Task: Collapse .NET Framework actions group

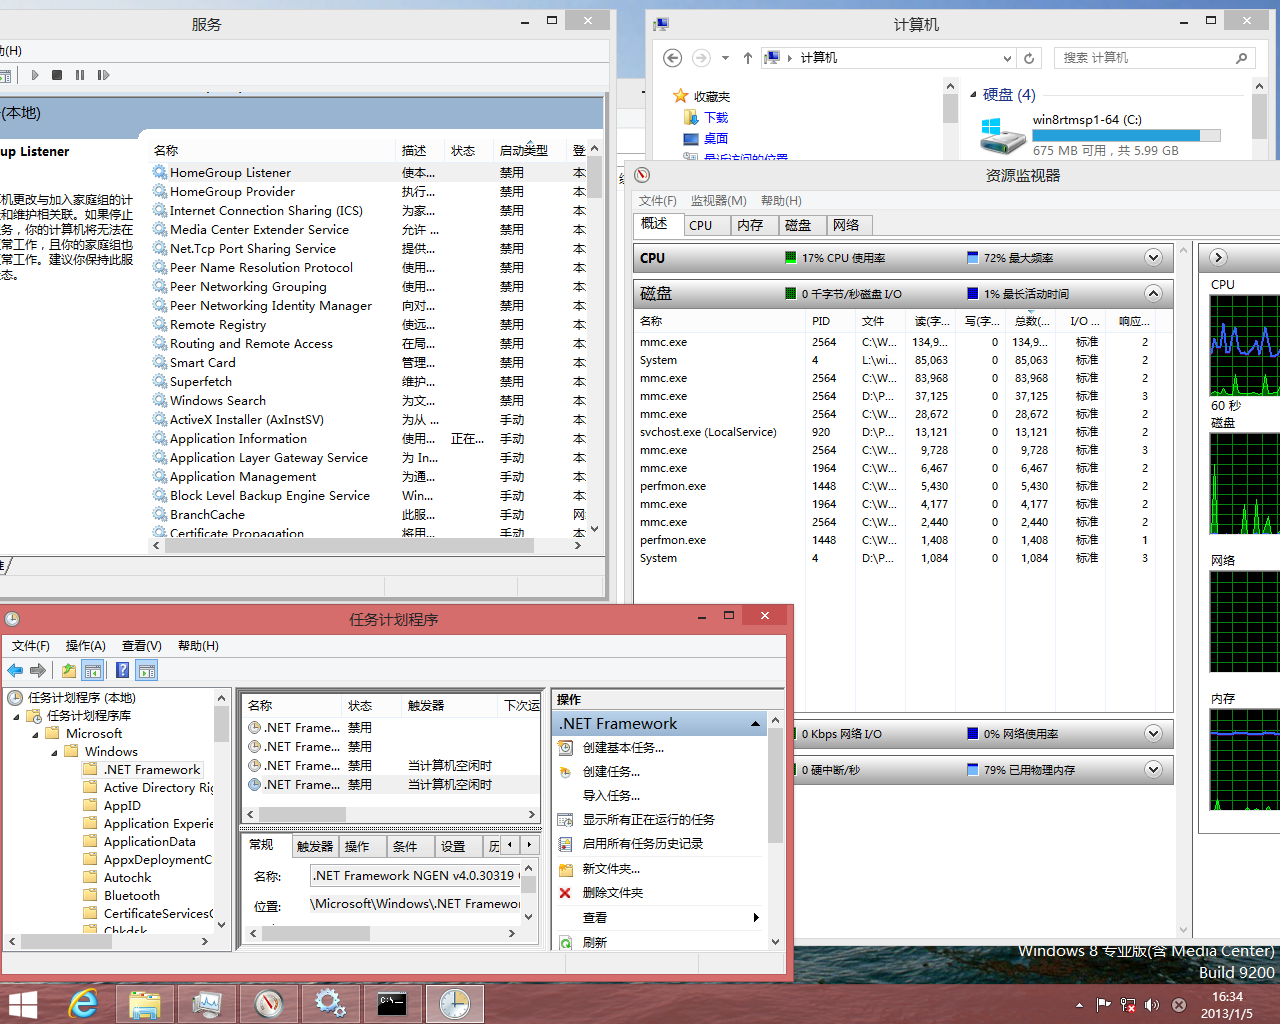Action: [755, 723]
